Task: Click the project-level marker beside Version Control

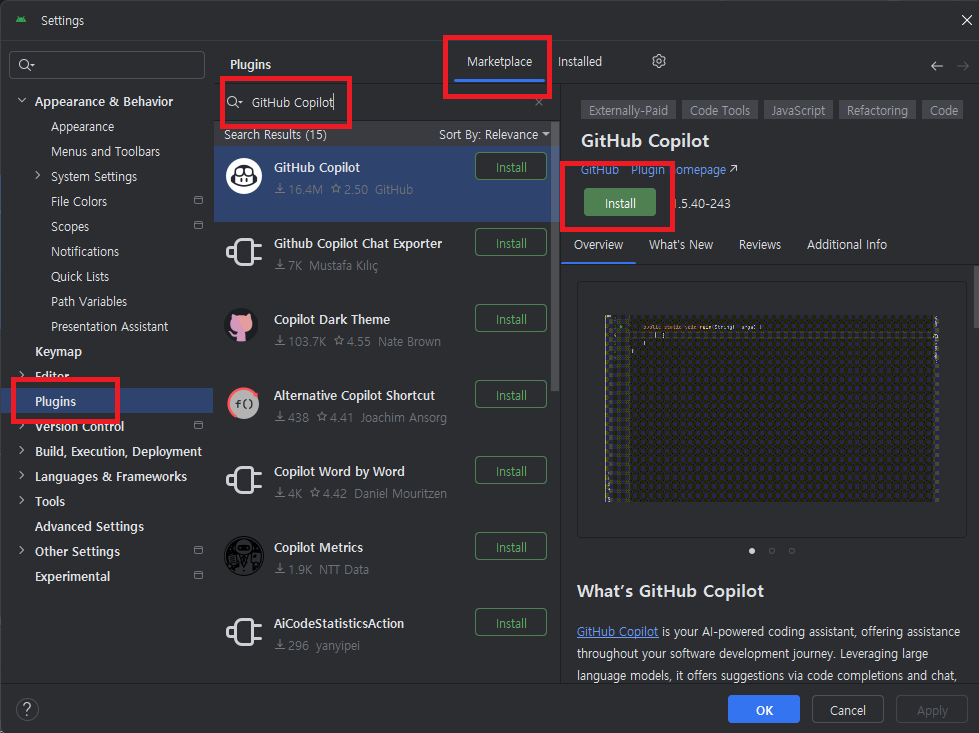Action: [x=199, y=425]
